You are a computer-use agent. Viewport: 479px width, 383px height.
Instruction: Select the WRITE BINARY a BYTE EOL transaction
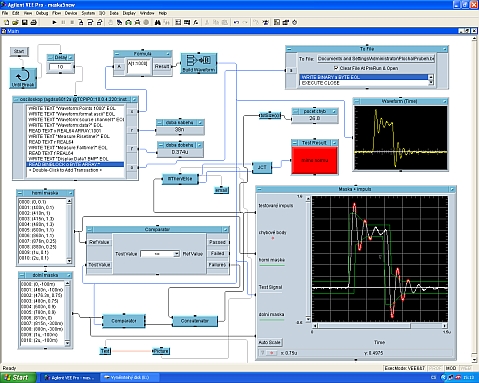364,77
